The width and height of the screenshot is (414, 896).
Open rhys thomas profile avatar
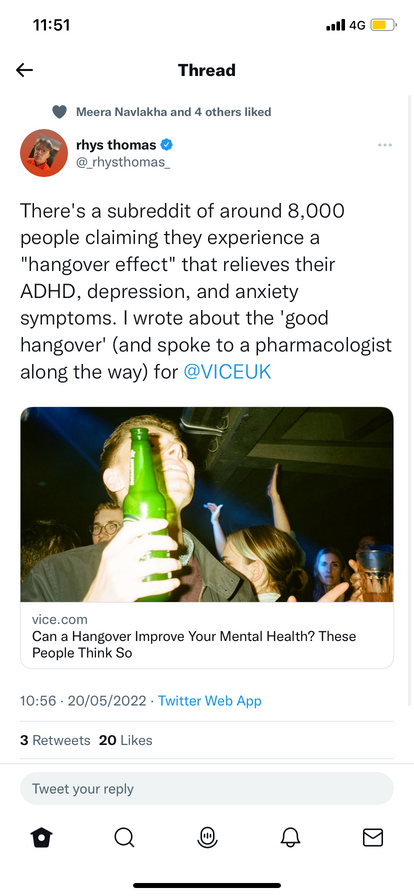click(44, 153)
